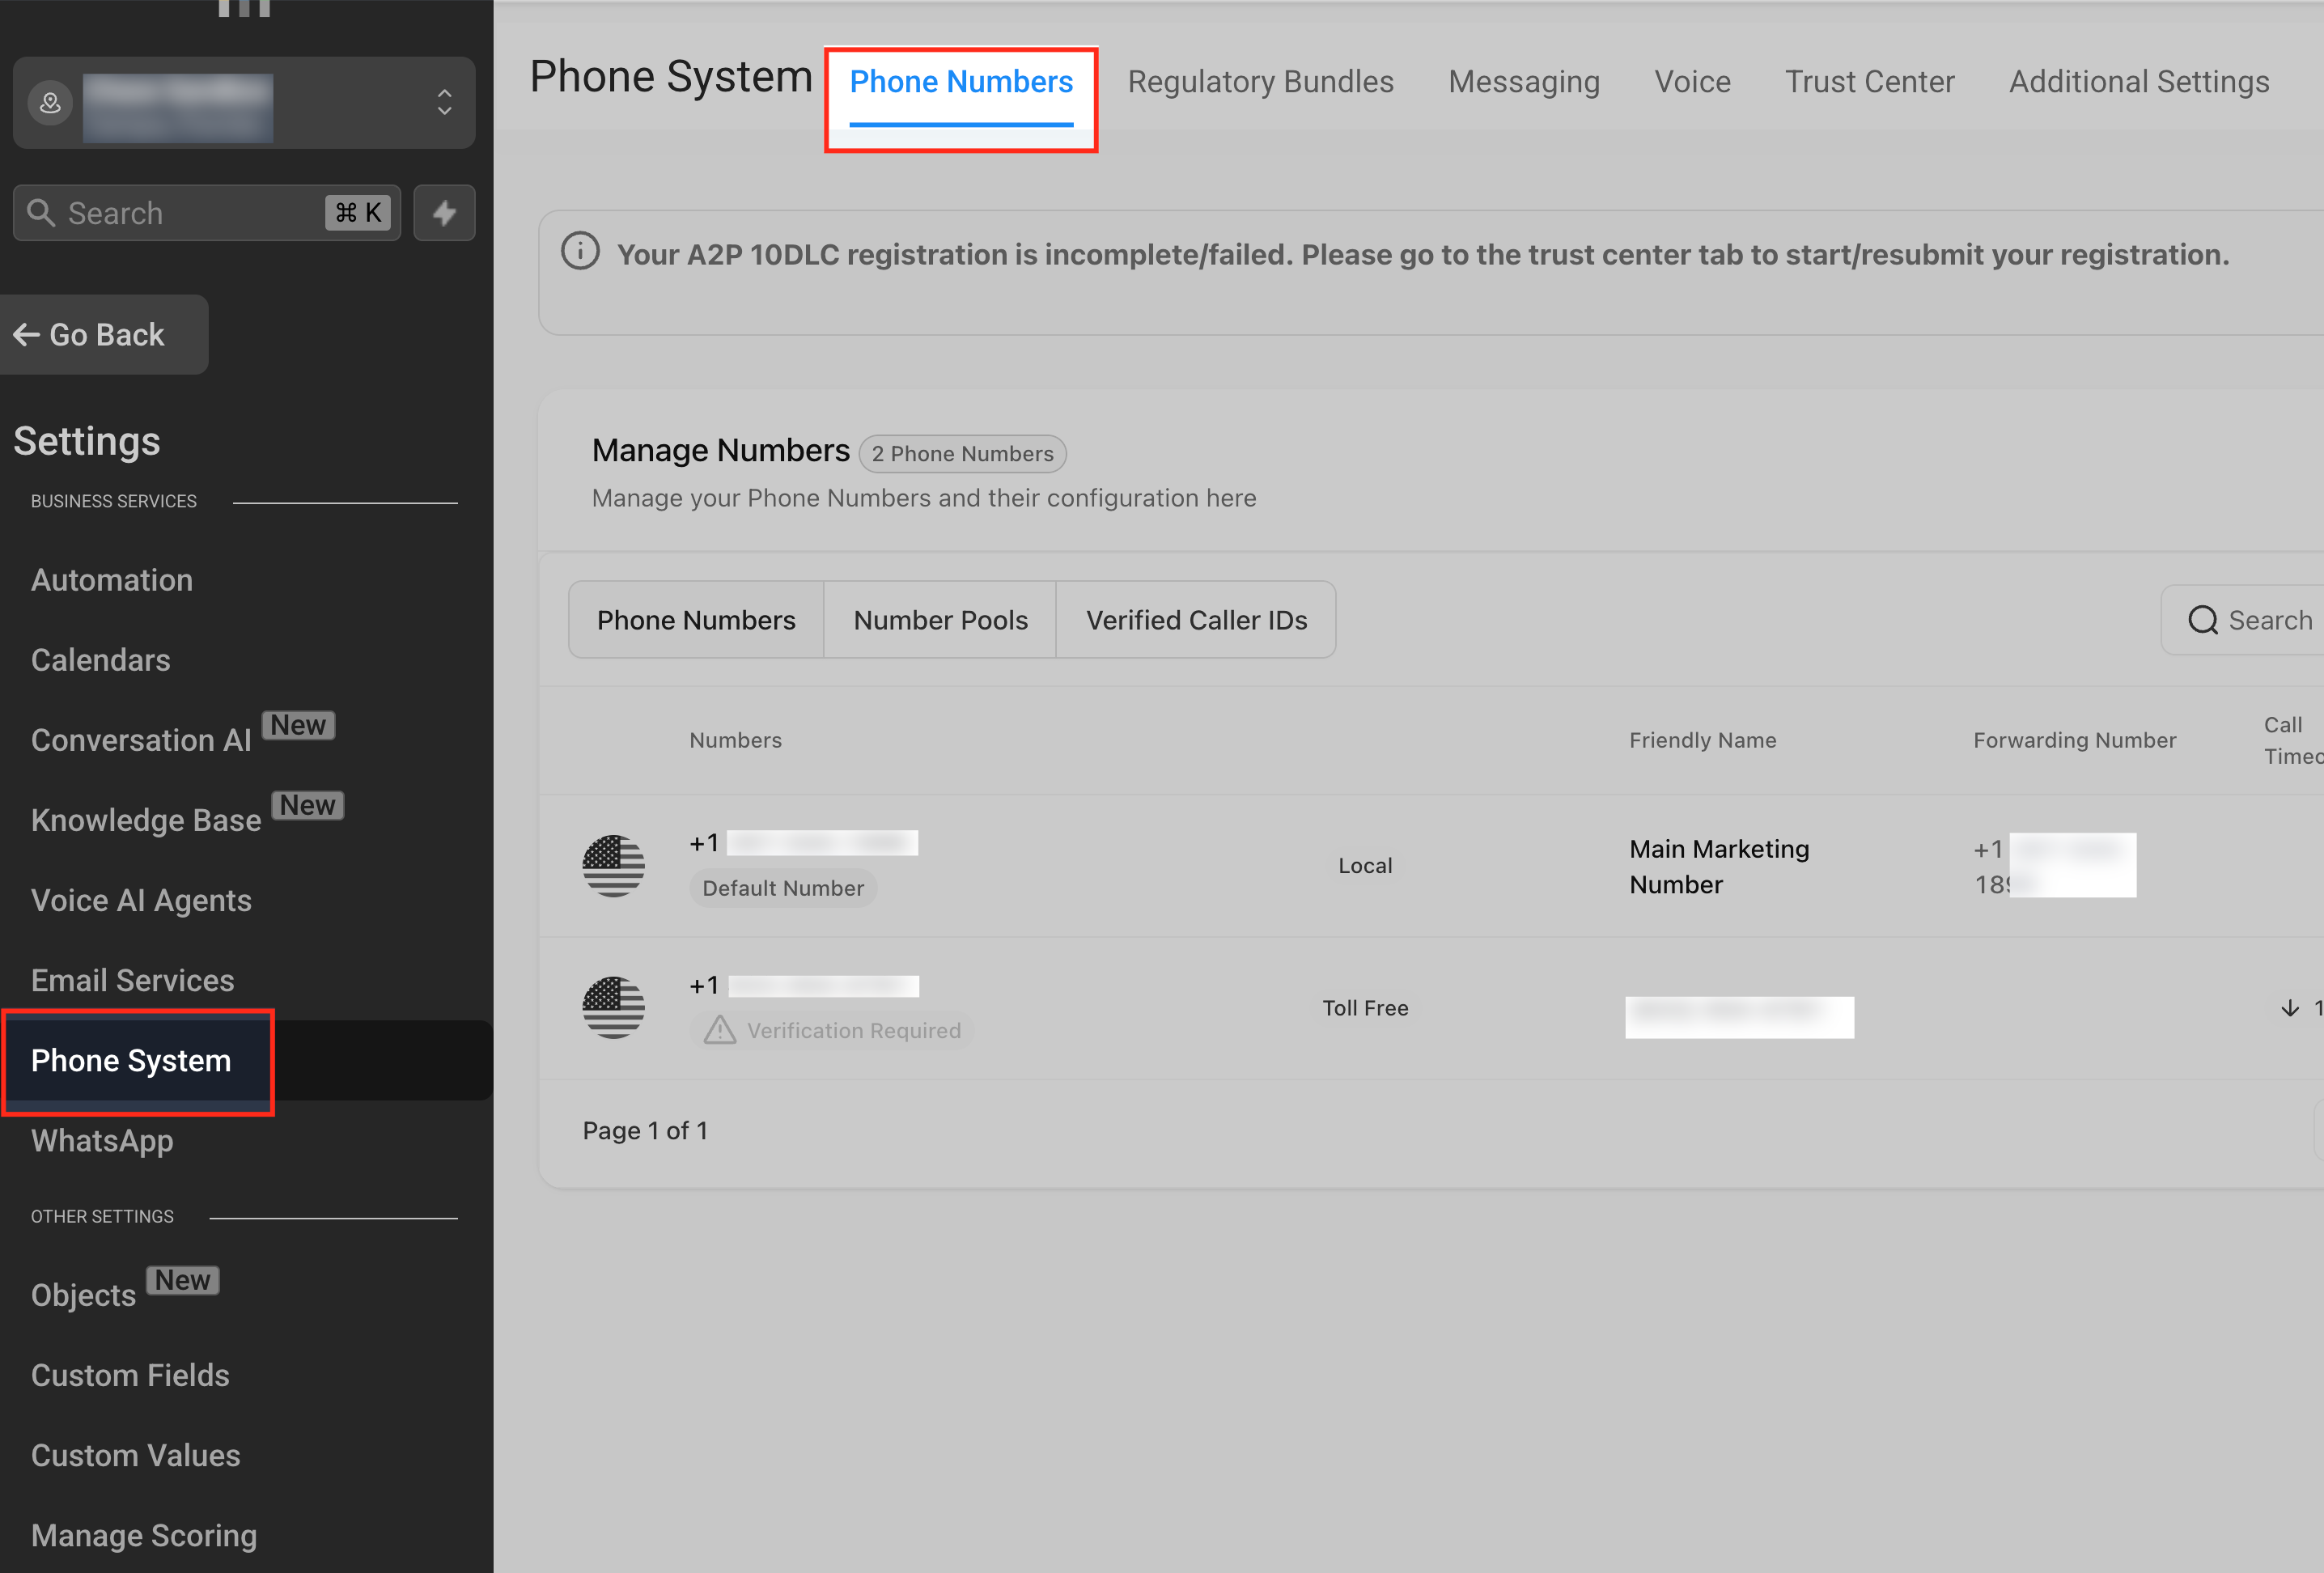
Task: Click the US flag of Default Number
Action: tap(613, 866)
